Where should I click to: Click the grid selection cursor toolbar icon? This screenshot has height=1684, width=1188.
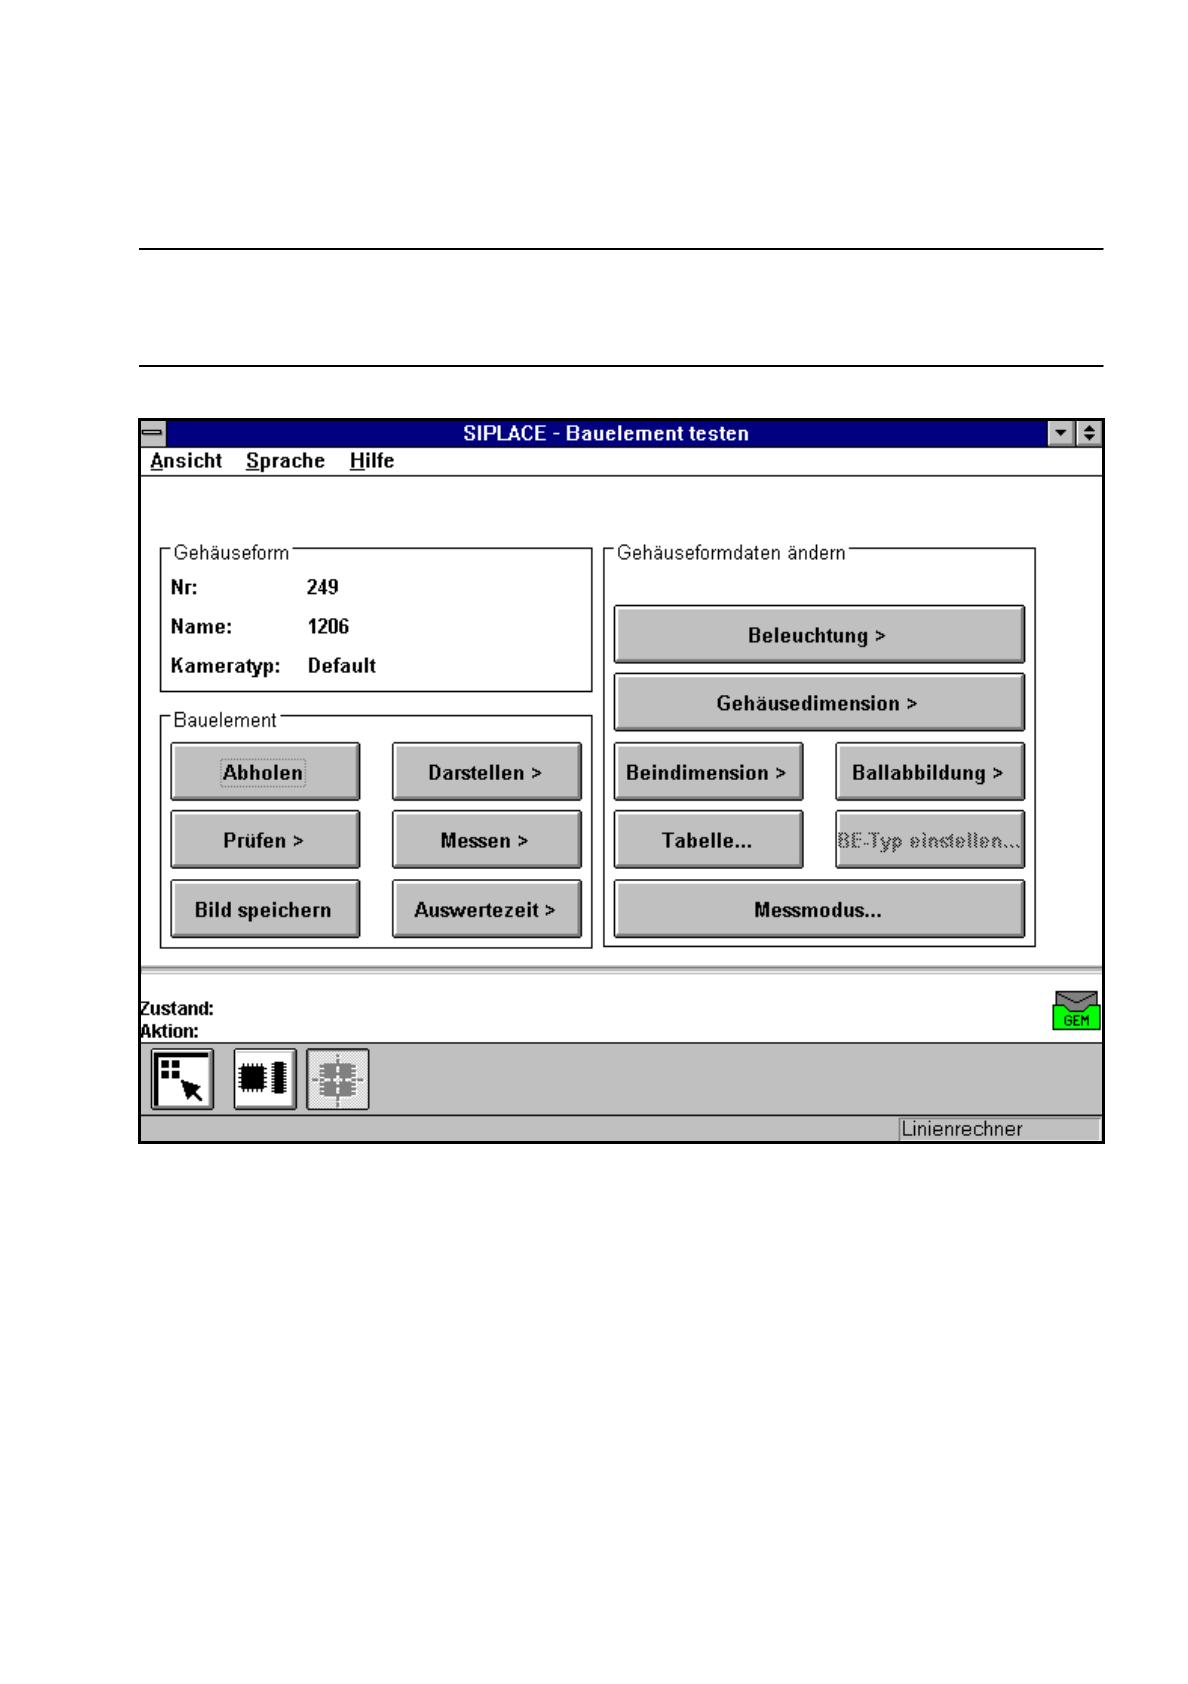(182, 1079)
